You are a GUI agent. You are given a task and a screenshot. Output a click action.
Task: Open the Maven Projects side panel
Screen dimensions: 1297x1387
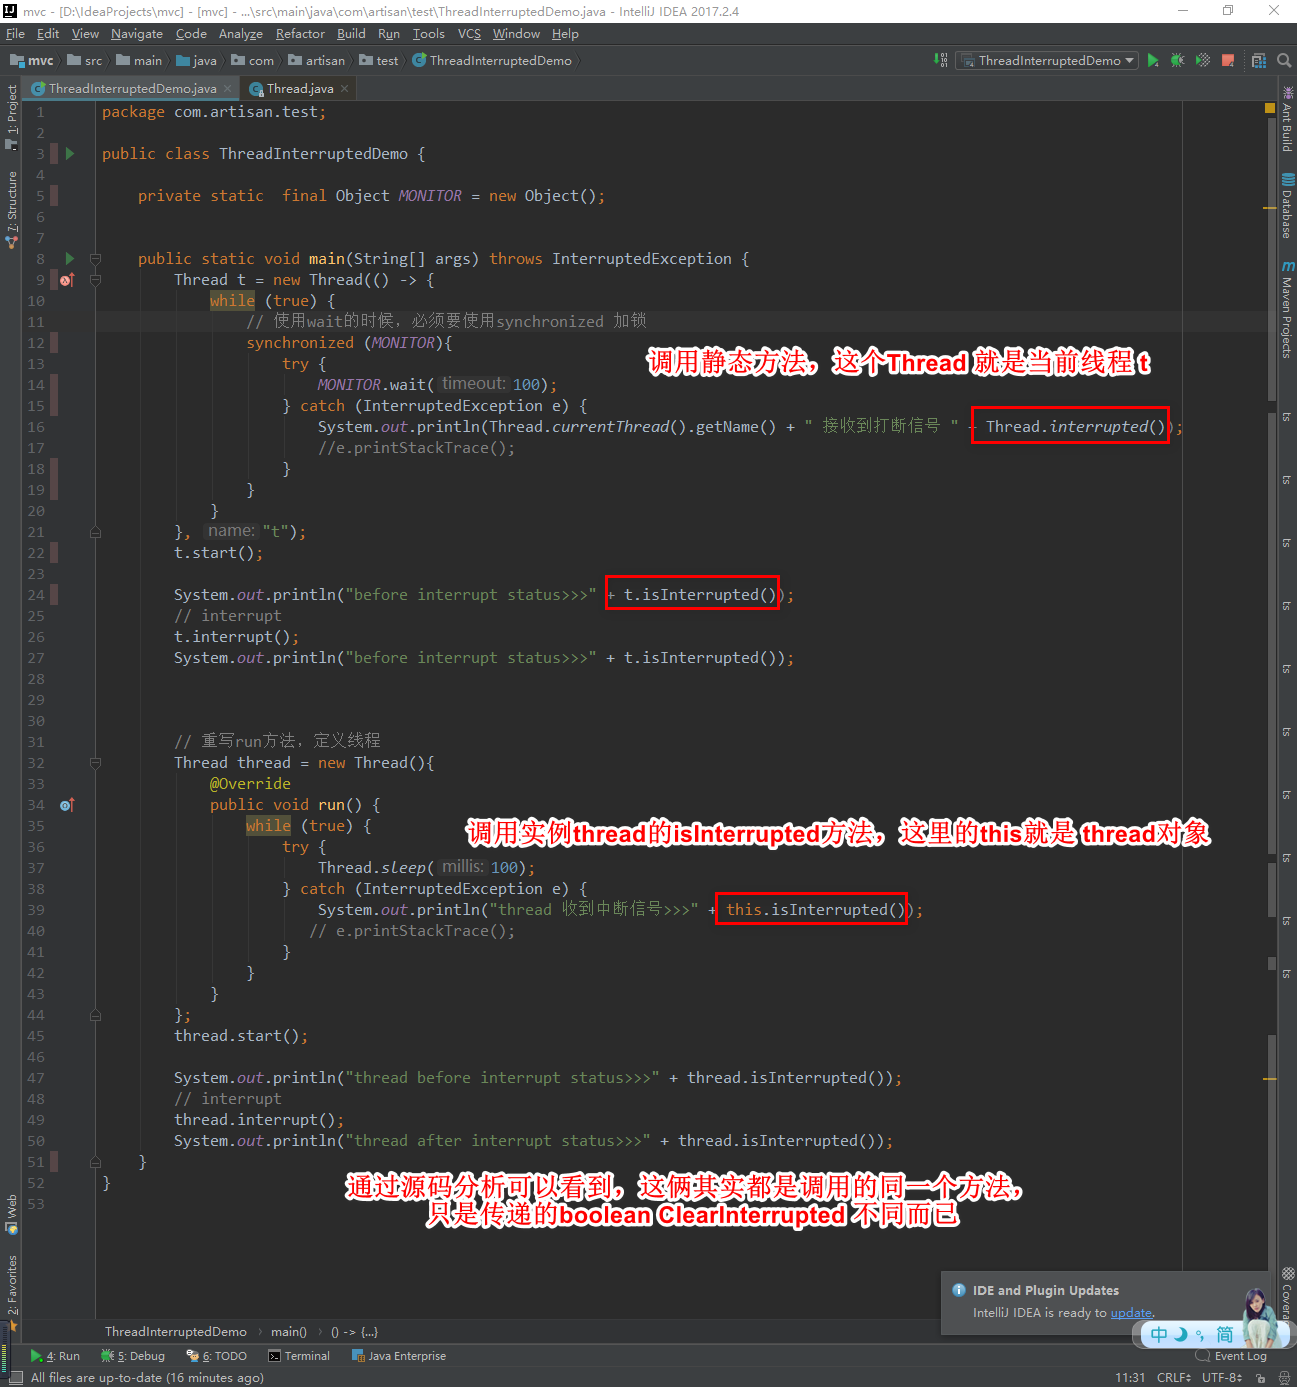pos(1287,309)
